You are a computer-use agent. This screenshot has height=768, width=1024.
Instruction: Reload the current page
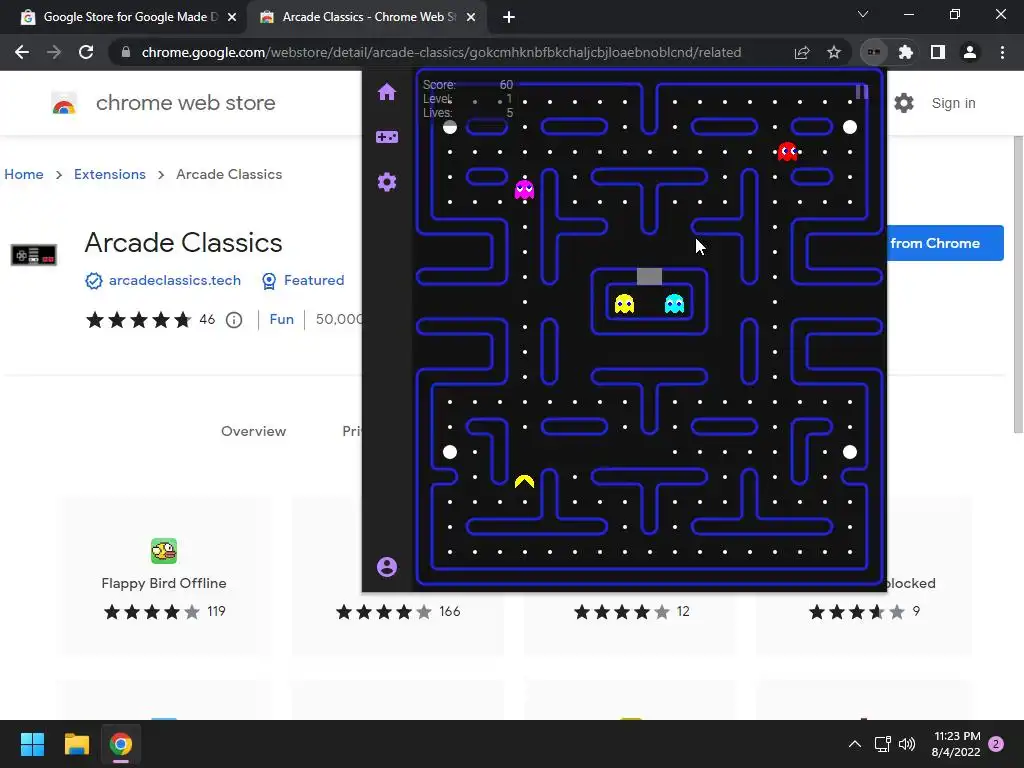(86, 52)
